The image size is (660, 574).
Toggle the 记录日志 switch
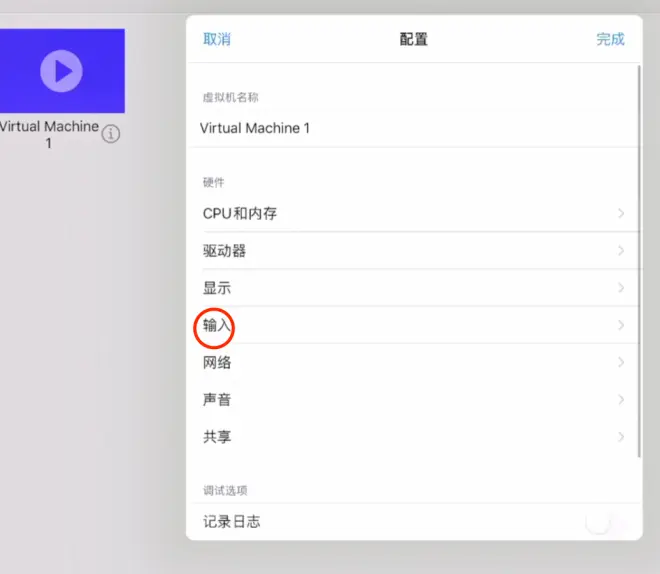click(605, 522)
